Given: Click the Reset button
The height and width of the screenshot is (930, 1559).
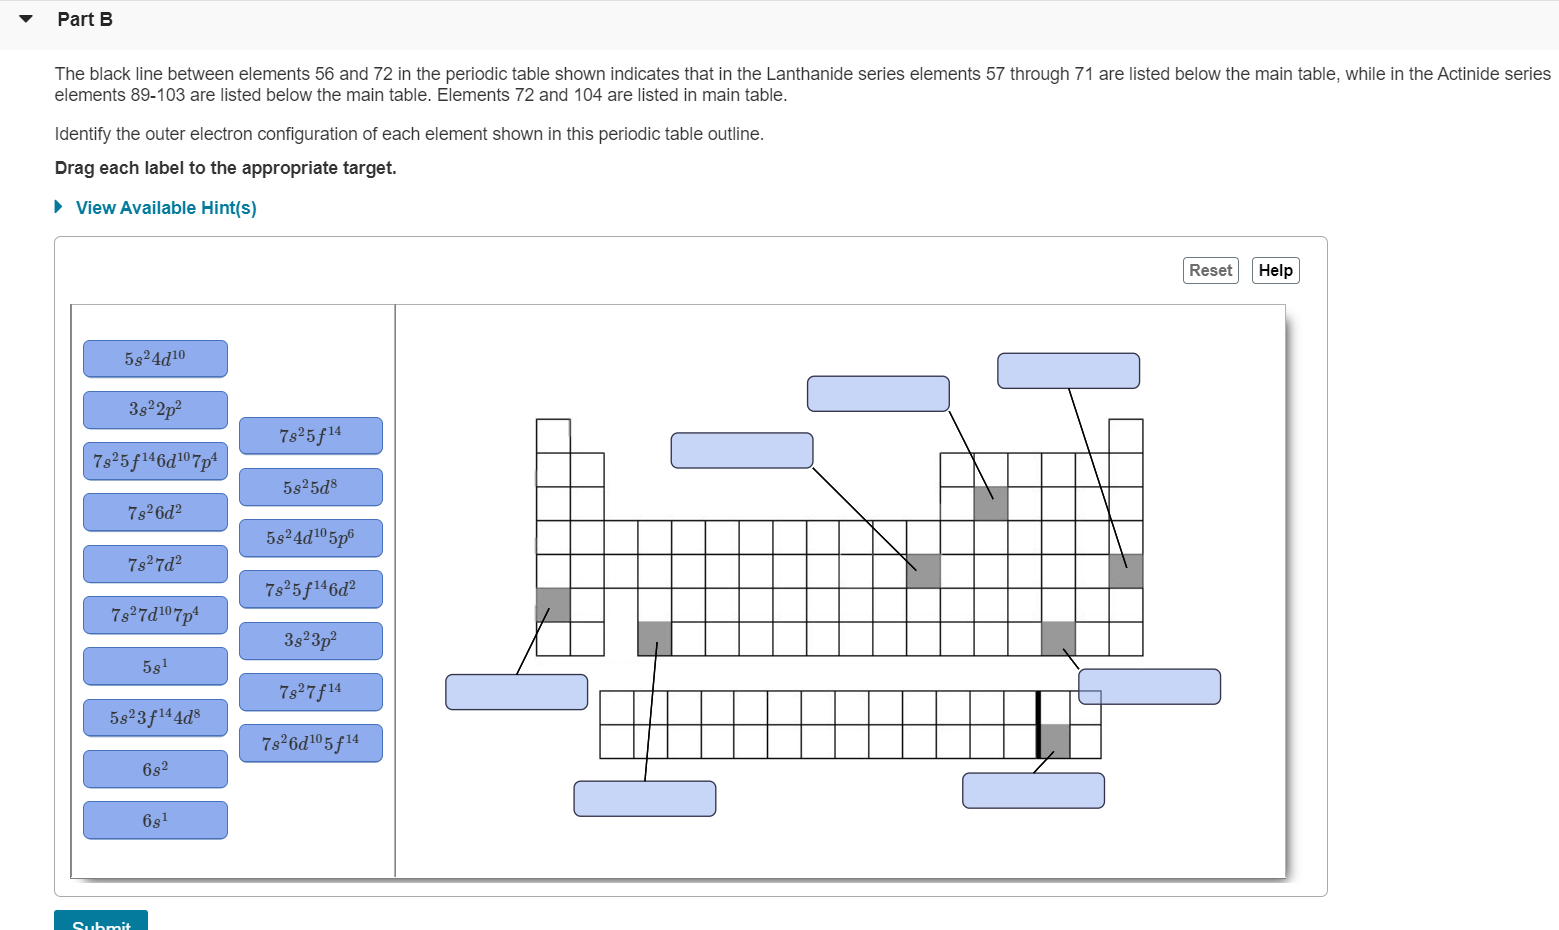Looking at the screenshot, I should point(1210,270).
